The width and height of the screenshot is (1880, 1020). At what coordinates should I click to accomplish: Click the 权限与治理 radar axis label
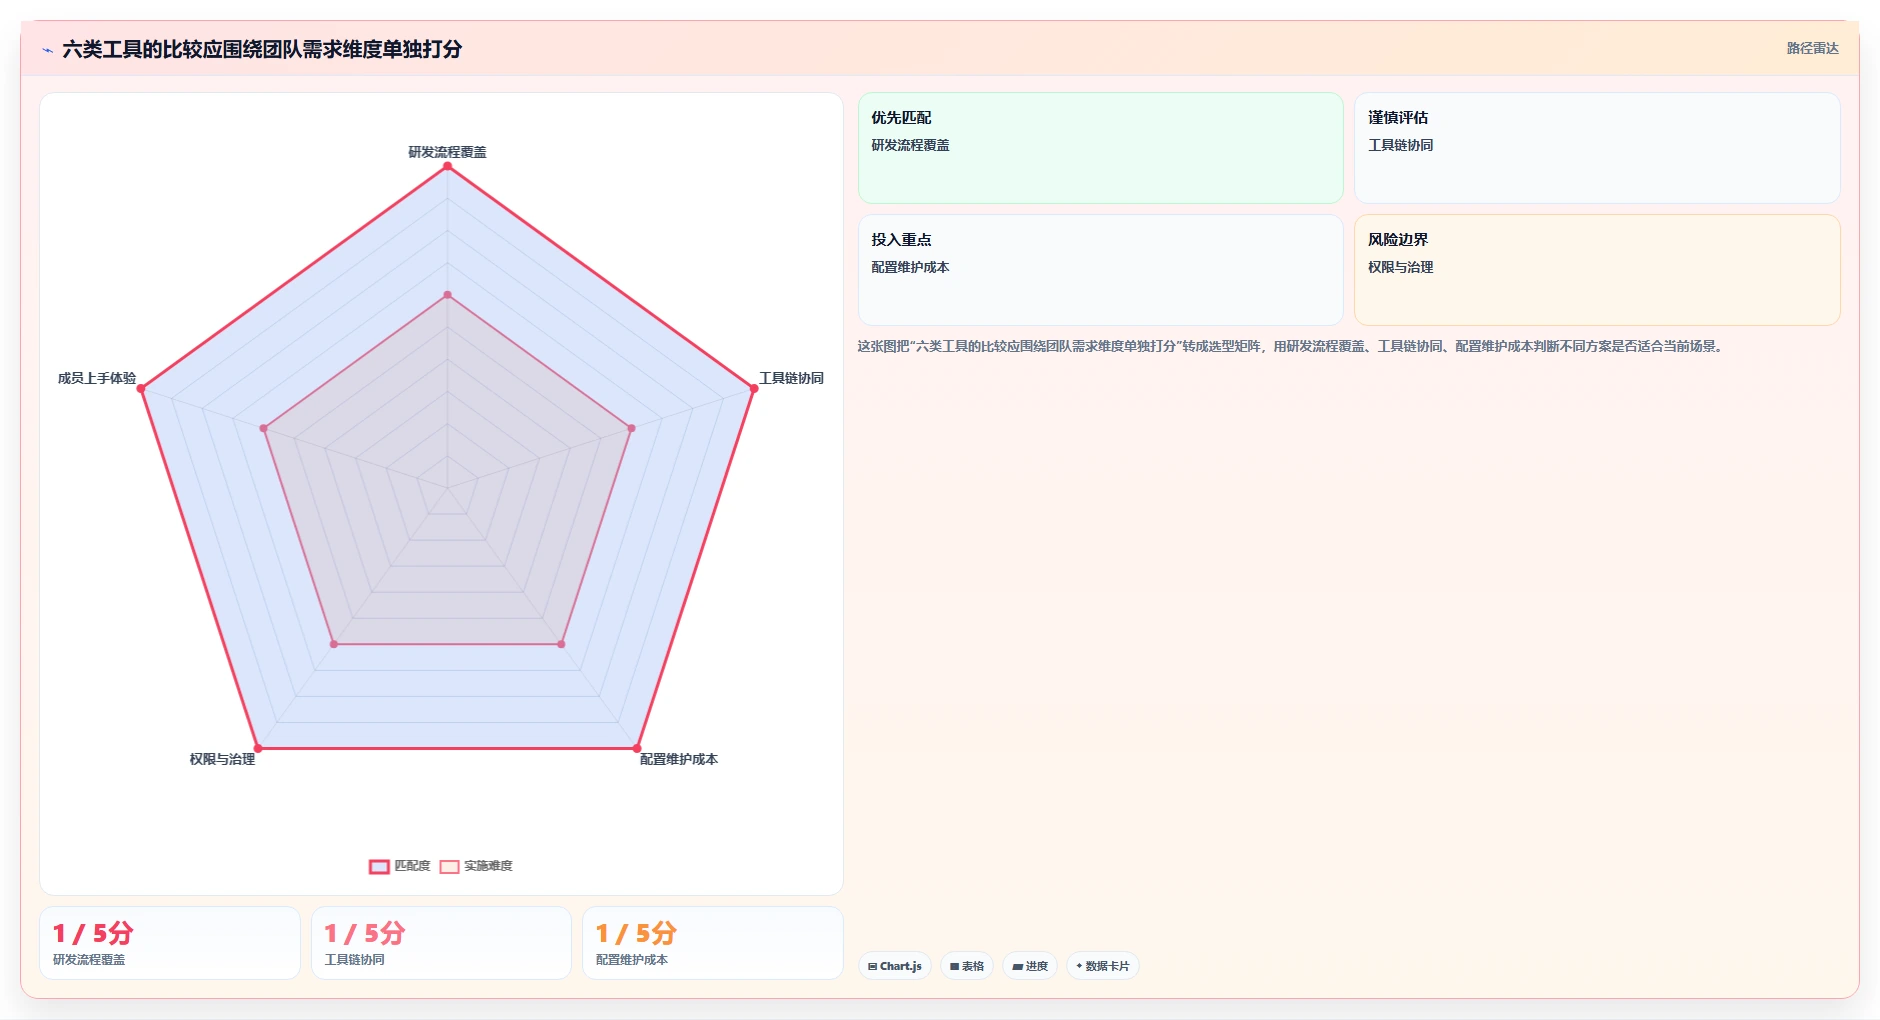click(x=222, y=759)
